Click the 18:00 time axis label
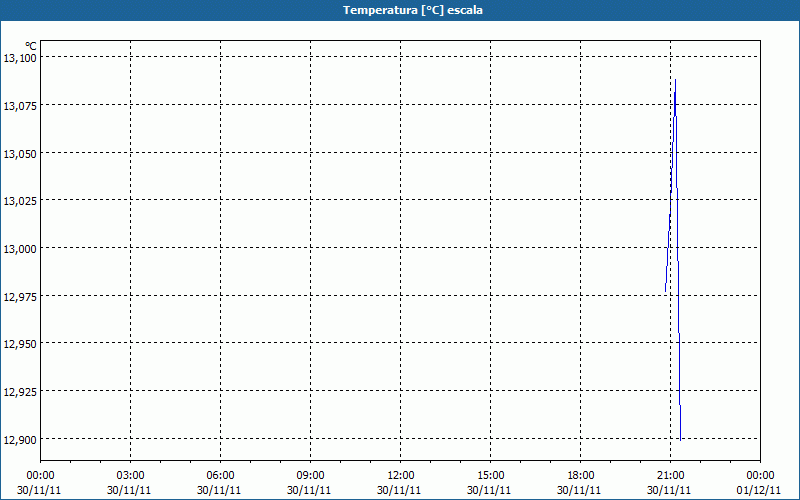This screenshot has height=500, width=800. [581, 476]
